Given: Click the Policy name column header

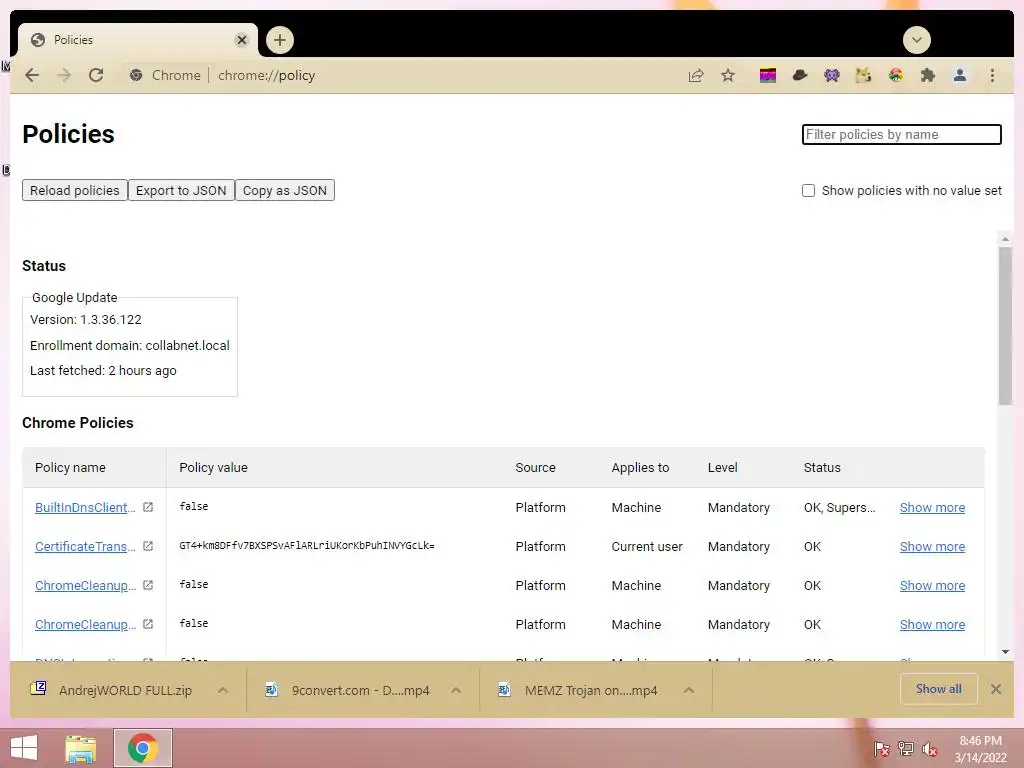Looking at the screenshot, I should tap(70, 468).
